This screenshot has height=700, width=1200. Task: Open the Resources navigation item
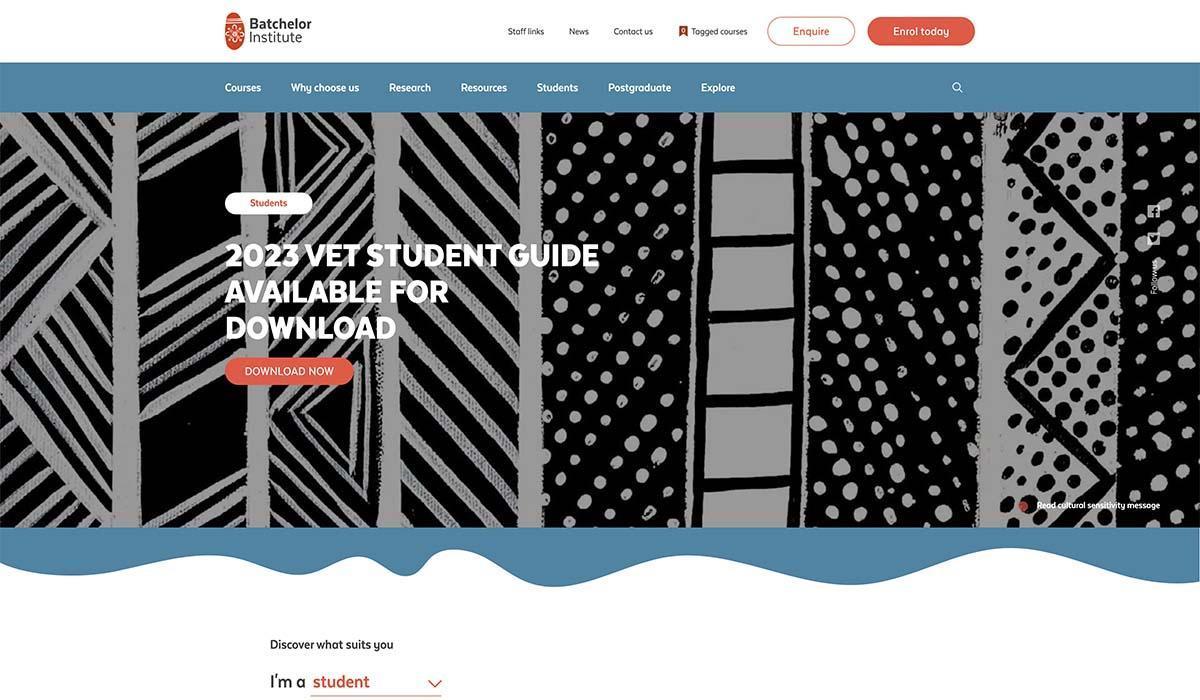click(484, 88)
